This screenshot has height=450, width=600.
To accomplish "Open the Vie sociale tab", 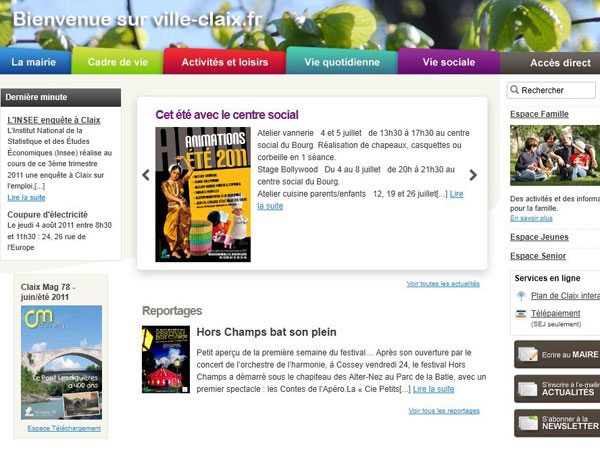I will [449, 62].
